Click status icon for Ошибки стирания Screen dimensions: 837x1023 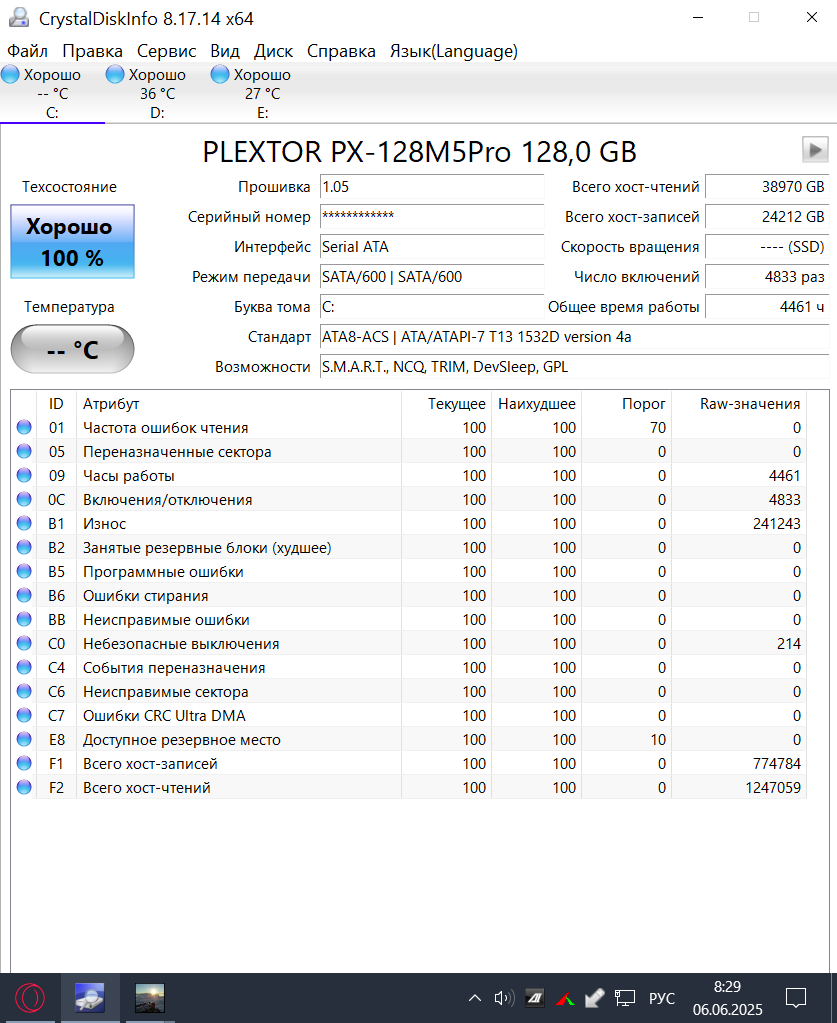tap(24, 595)
